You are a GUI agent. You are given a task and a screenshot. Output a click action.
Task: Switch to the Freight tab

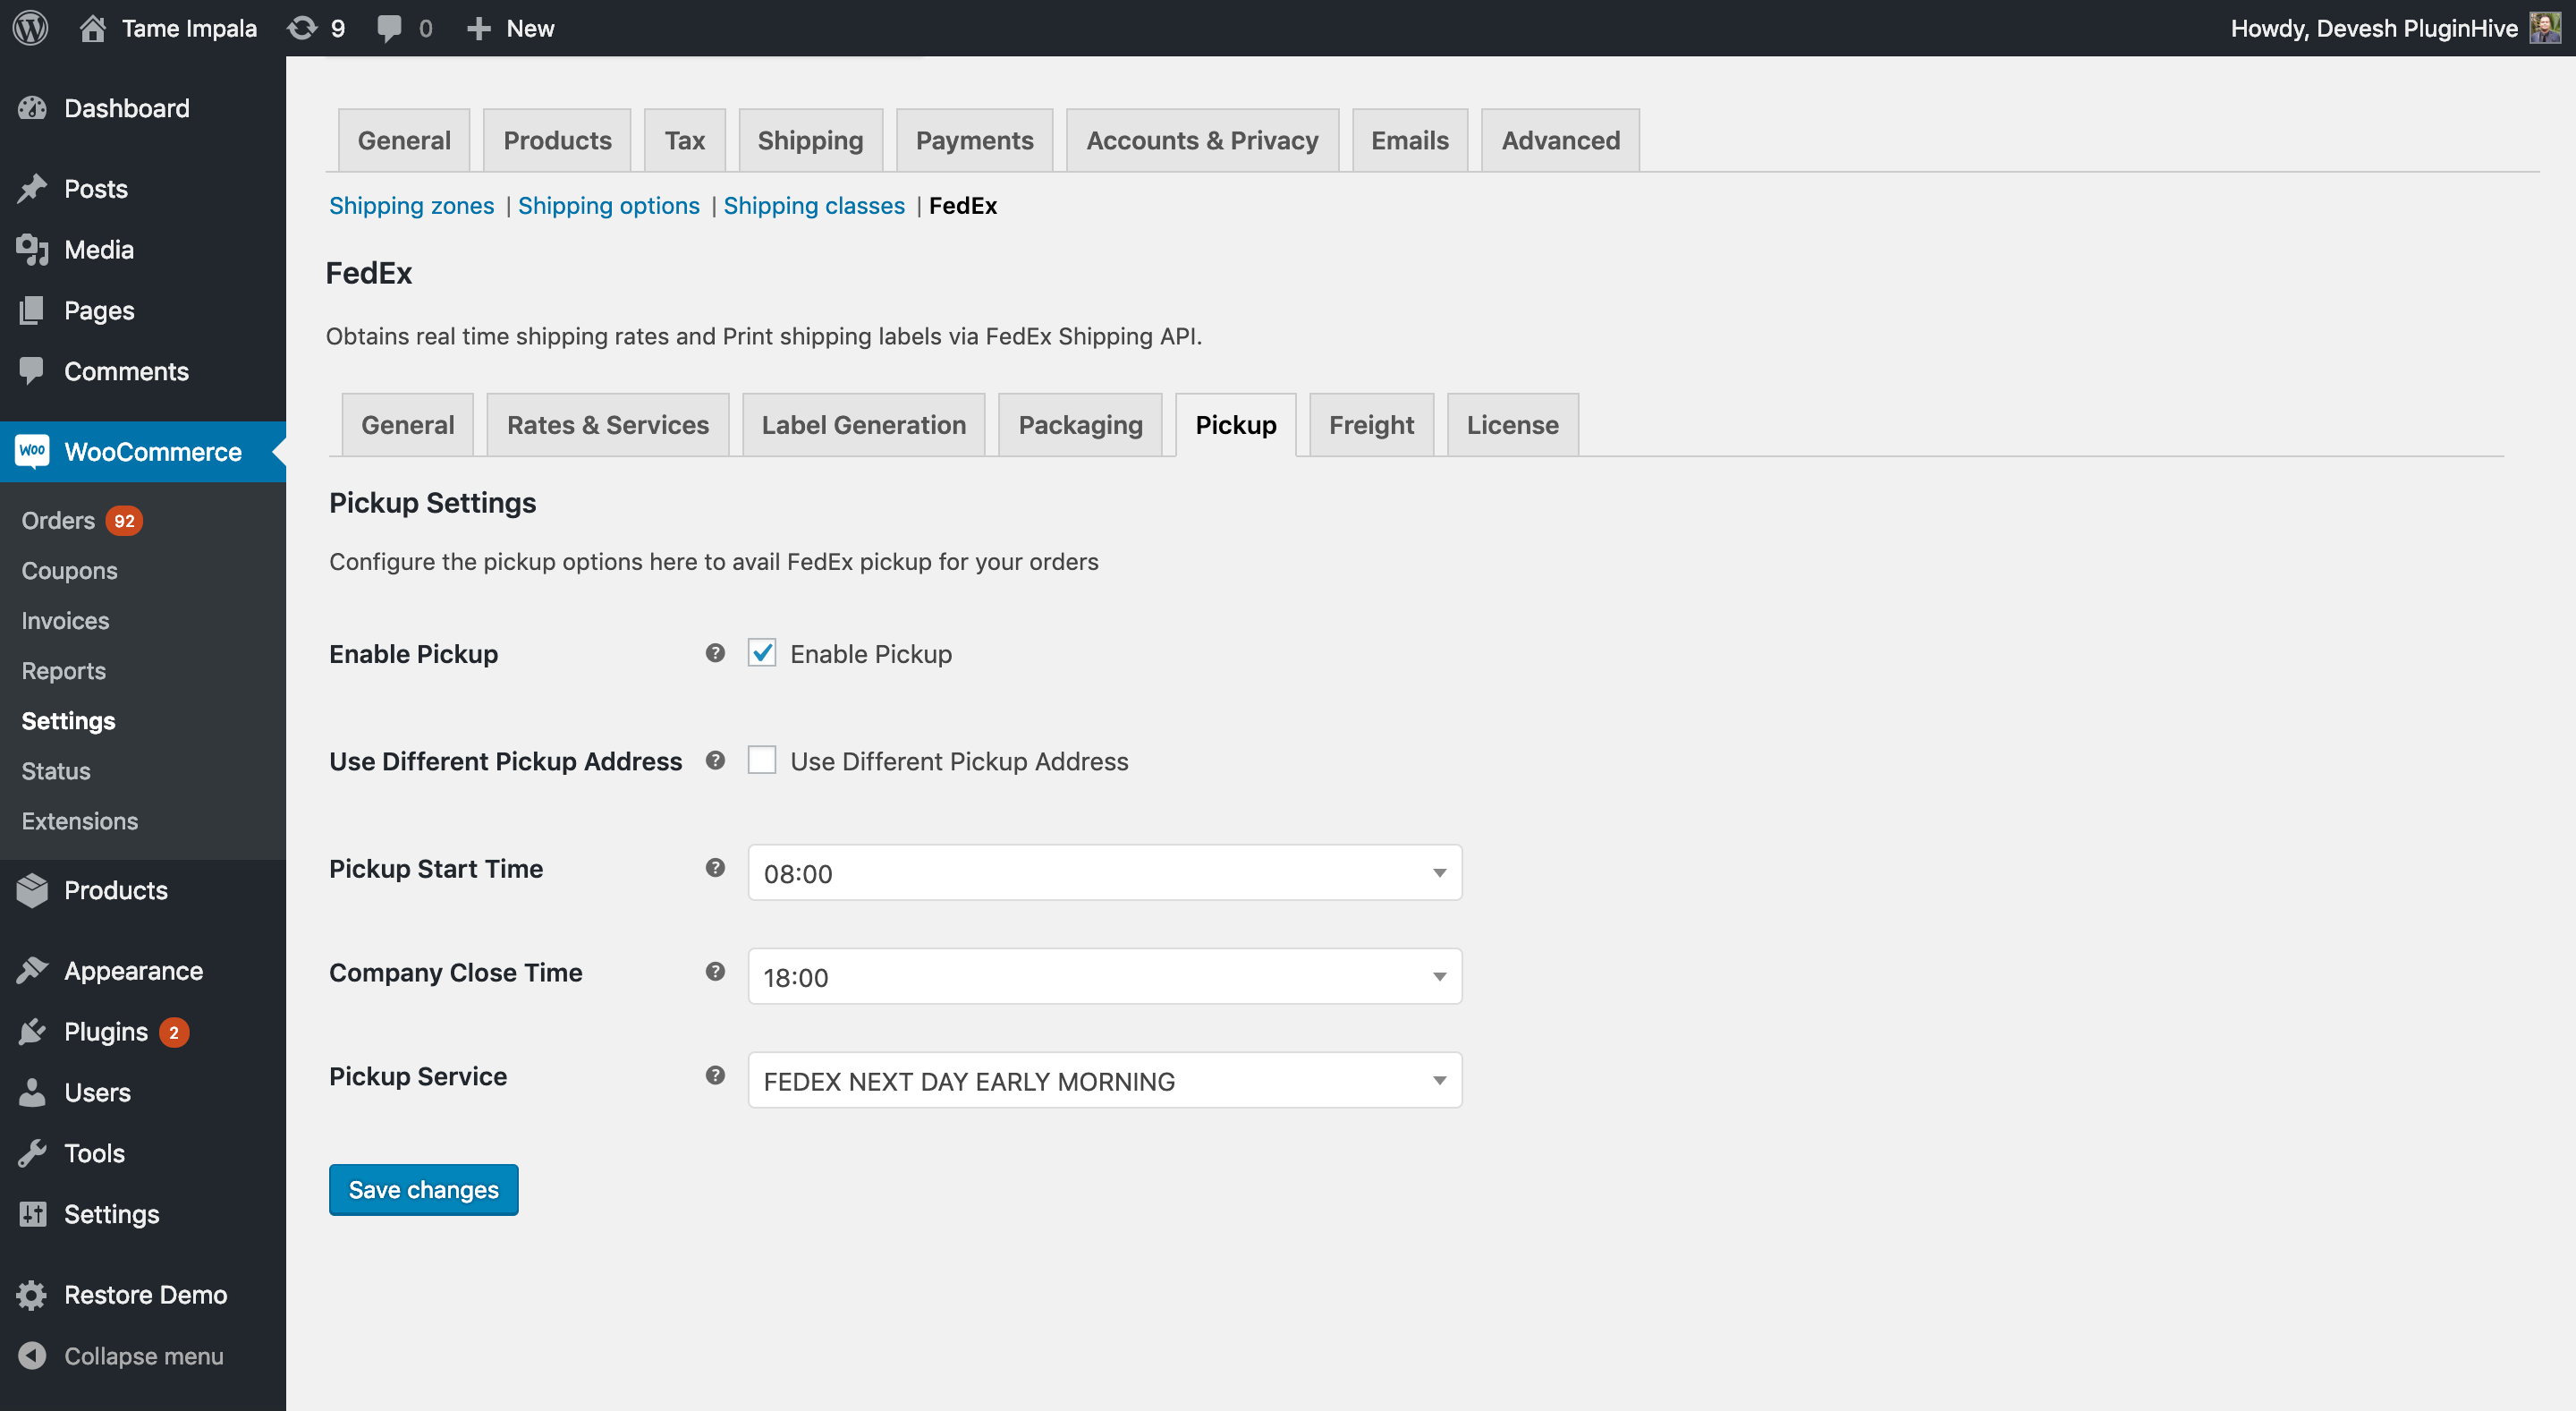pos(1372,424)
